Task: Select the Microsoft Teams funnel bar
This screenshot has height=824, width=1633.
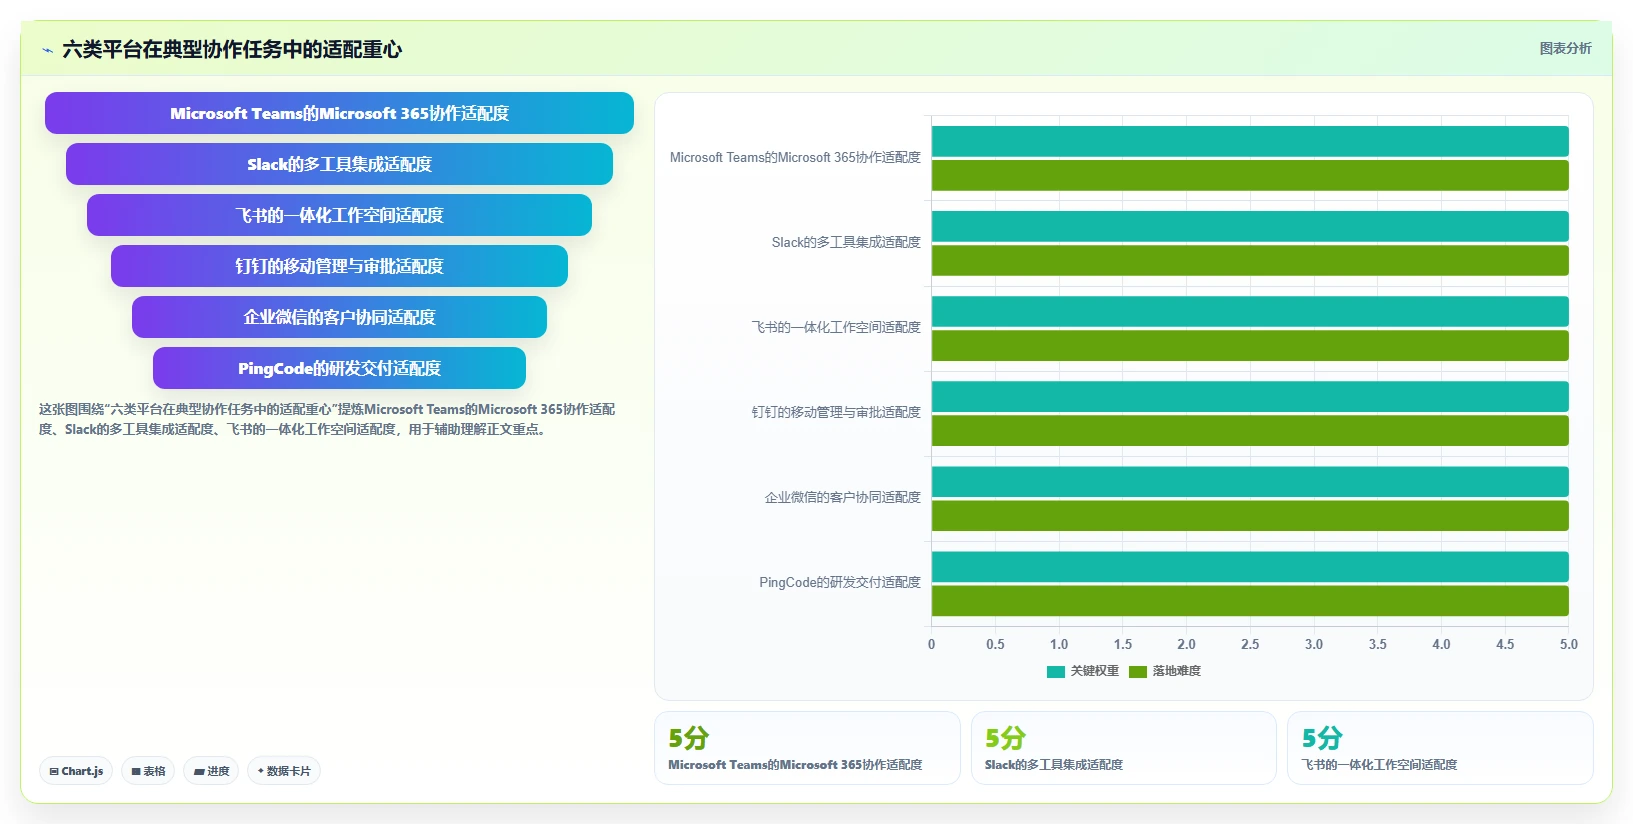Action: 339,113
